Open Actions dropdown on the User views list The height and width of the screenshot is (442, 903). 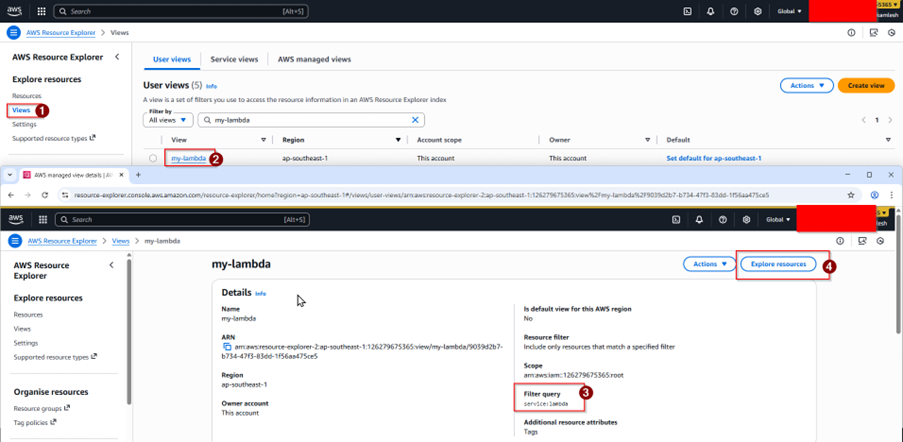click(807, 85)
